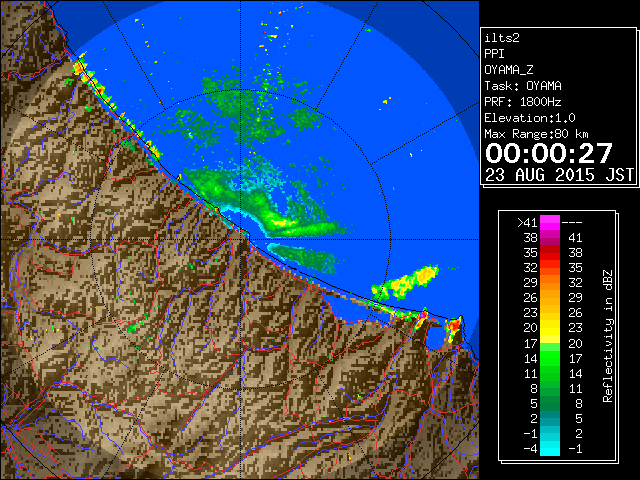Pick the yellow 20 to 23 dBZ swatch
Screen dimensions: 640x480
[x=550, y=328]
